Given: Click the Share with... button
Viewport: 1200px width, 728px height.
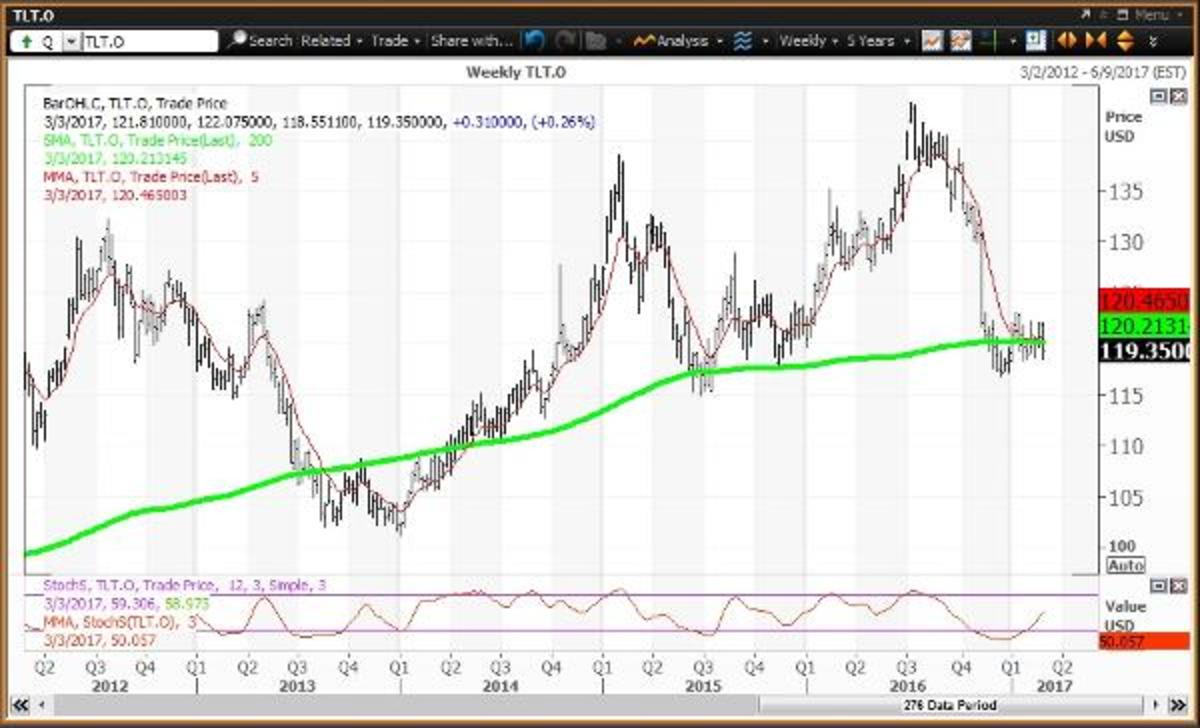Looking at the screenshot, I should pos(470,41).
